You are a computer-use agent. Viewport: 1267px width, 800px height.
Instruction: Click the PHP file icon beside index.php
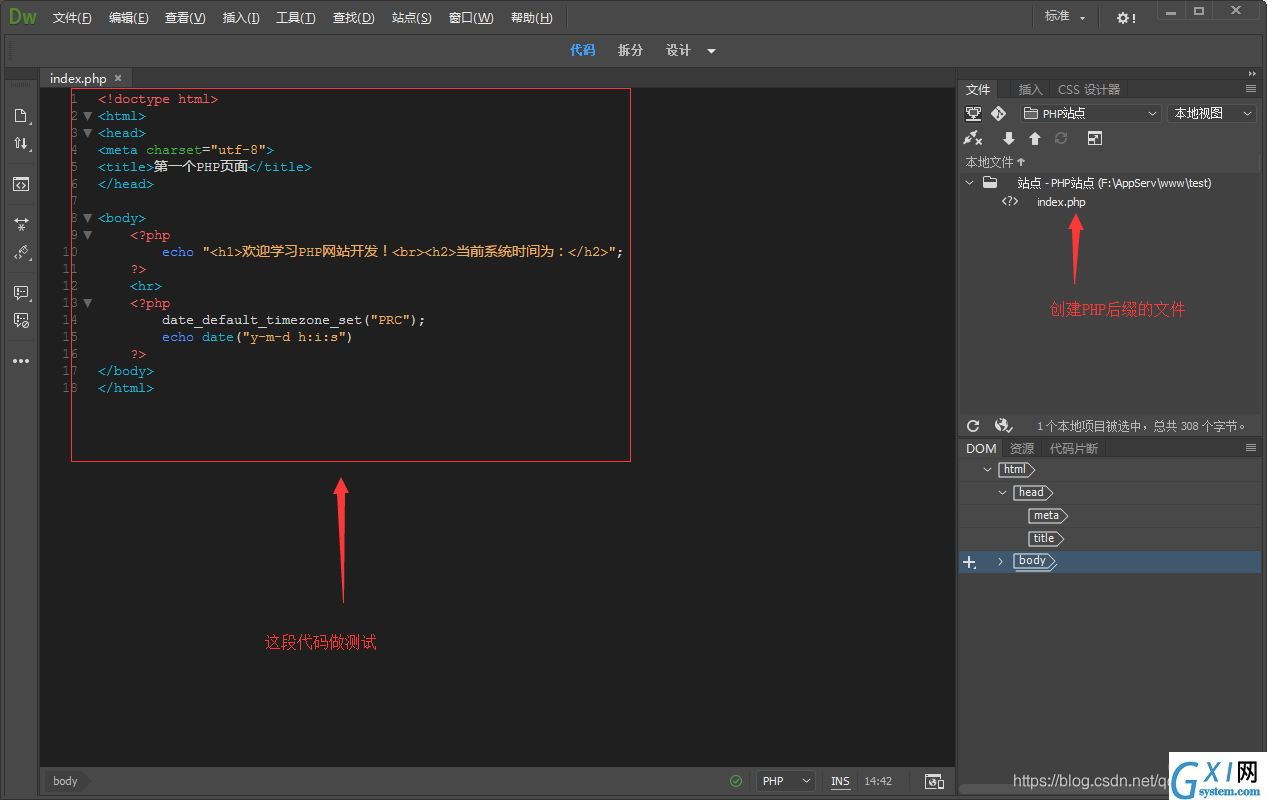(1010, 202)
